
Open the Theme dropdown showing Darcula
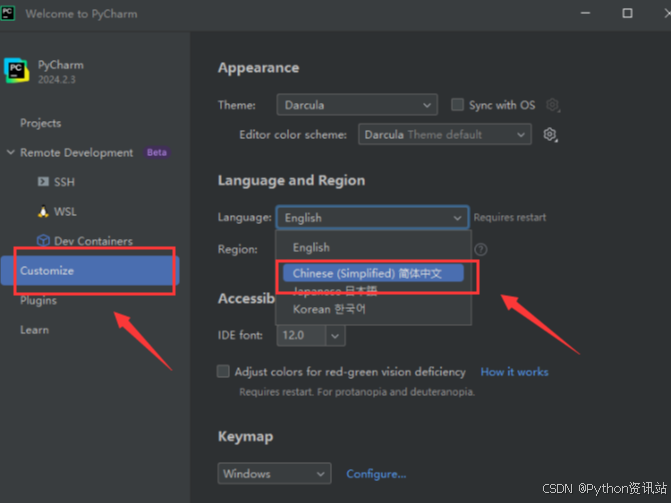[x=357, y=105]
